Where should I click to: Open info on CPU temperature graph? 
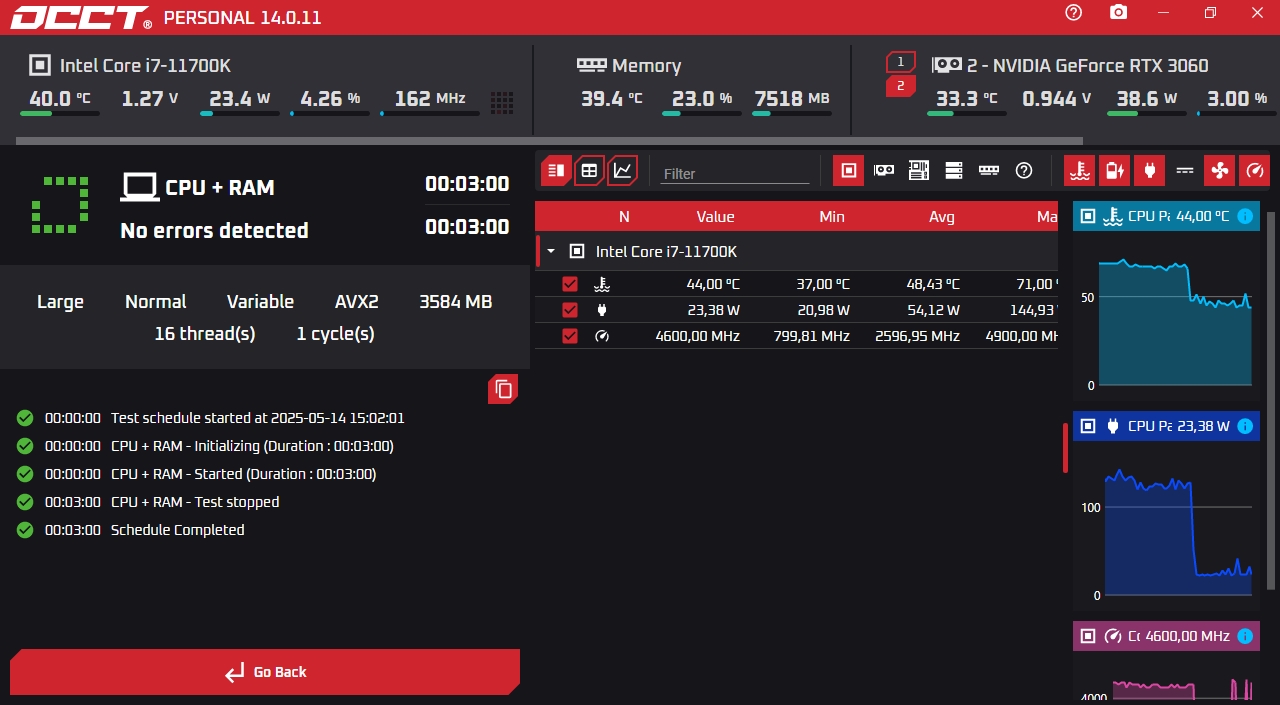click(1245, 216)
